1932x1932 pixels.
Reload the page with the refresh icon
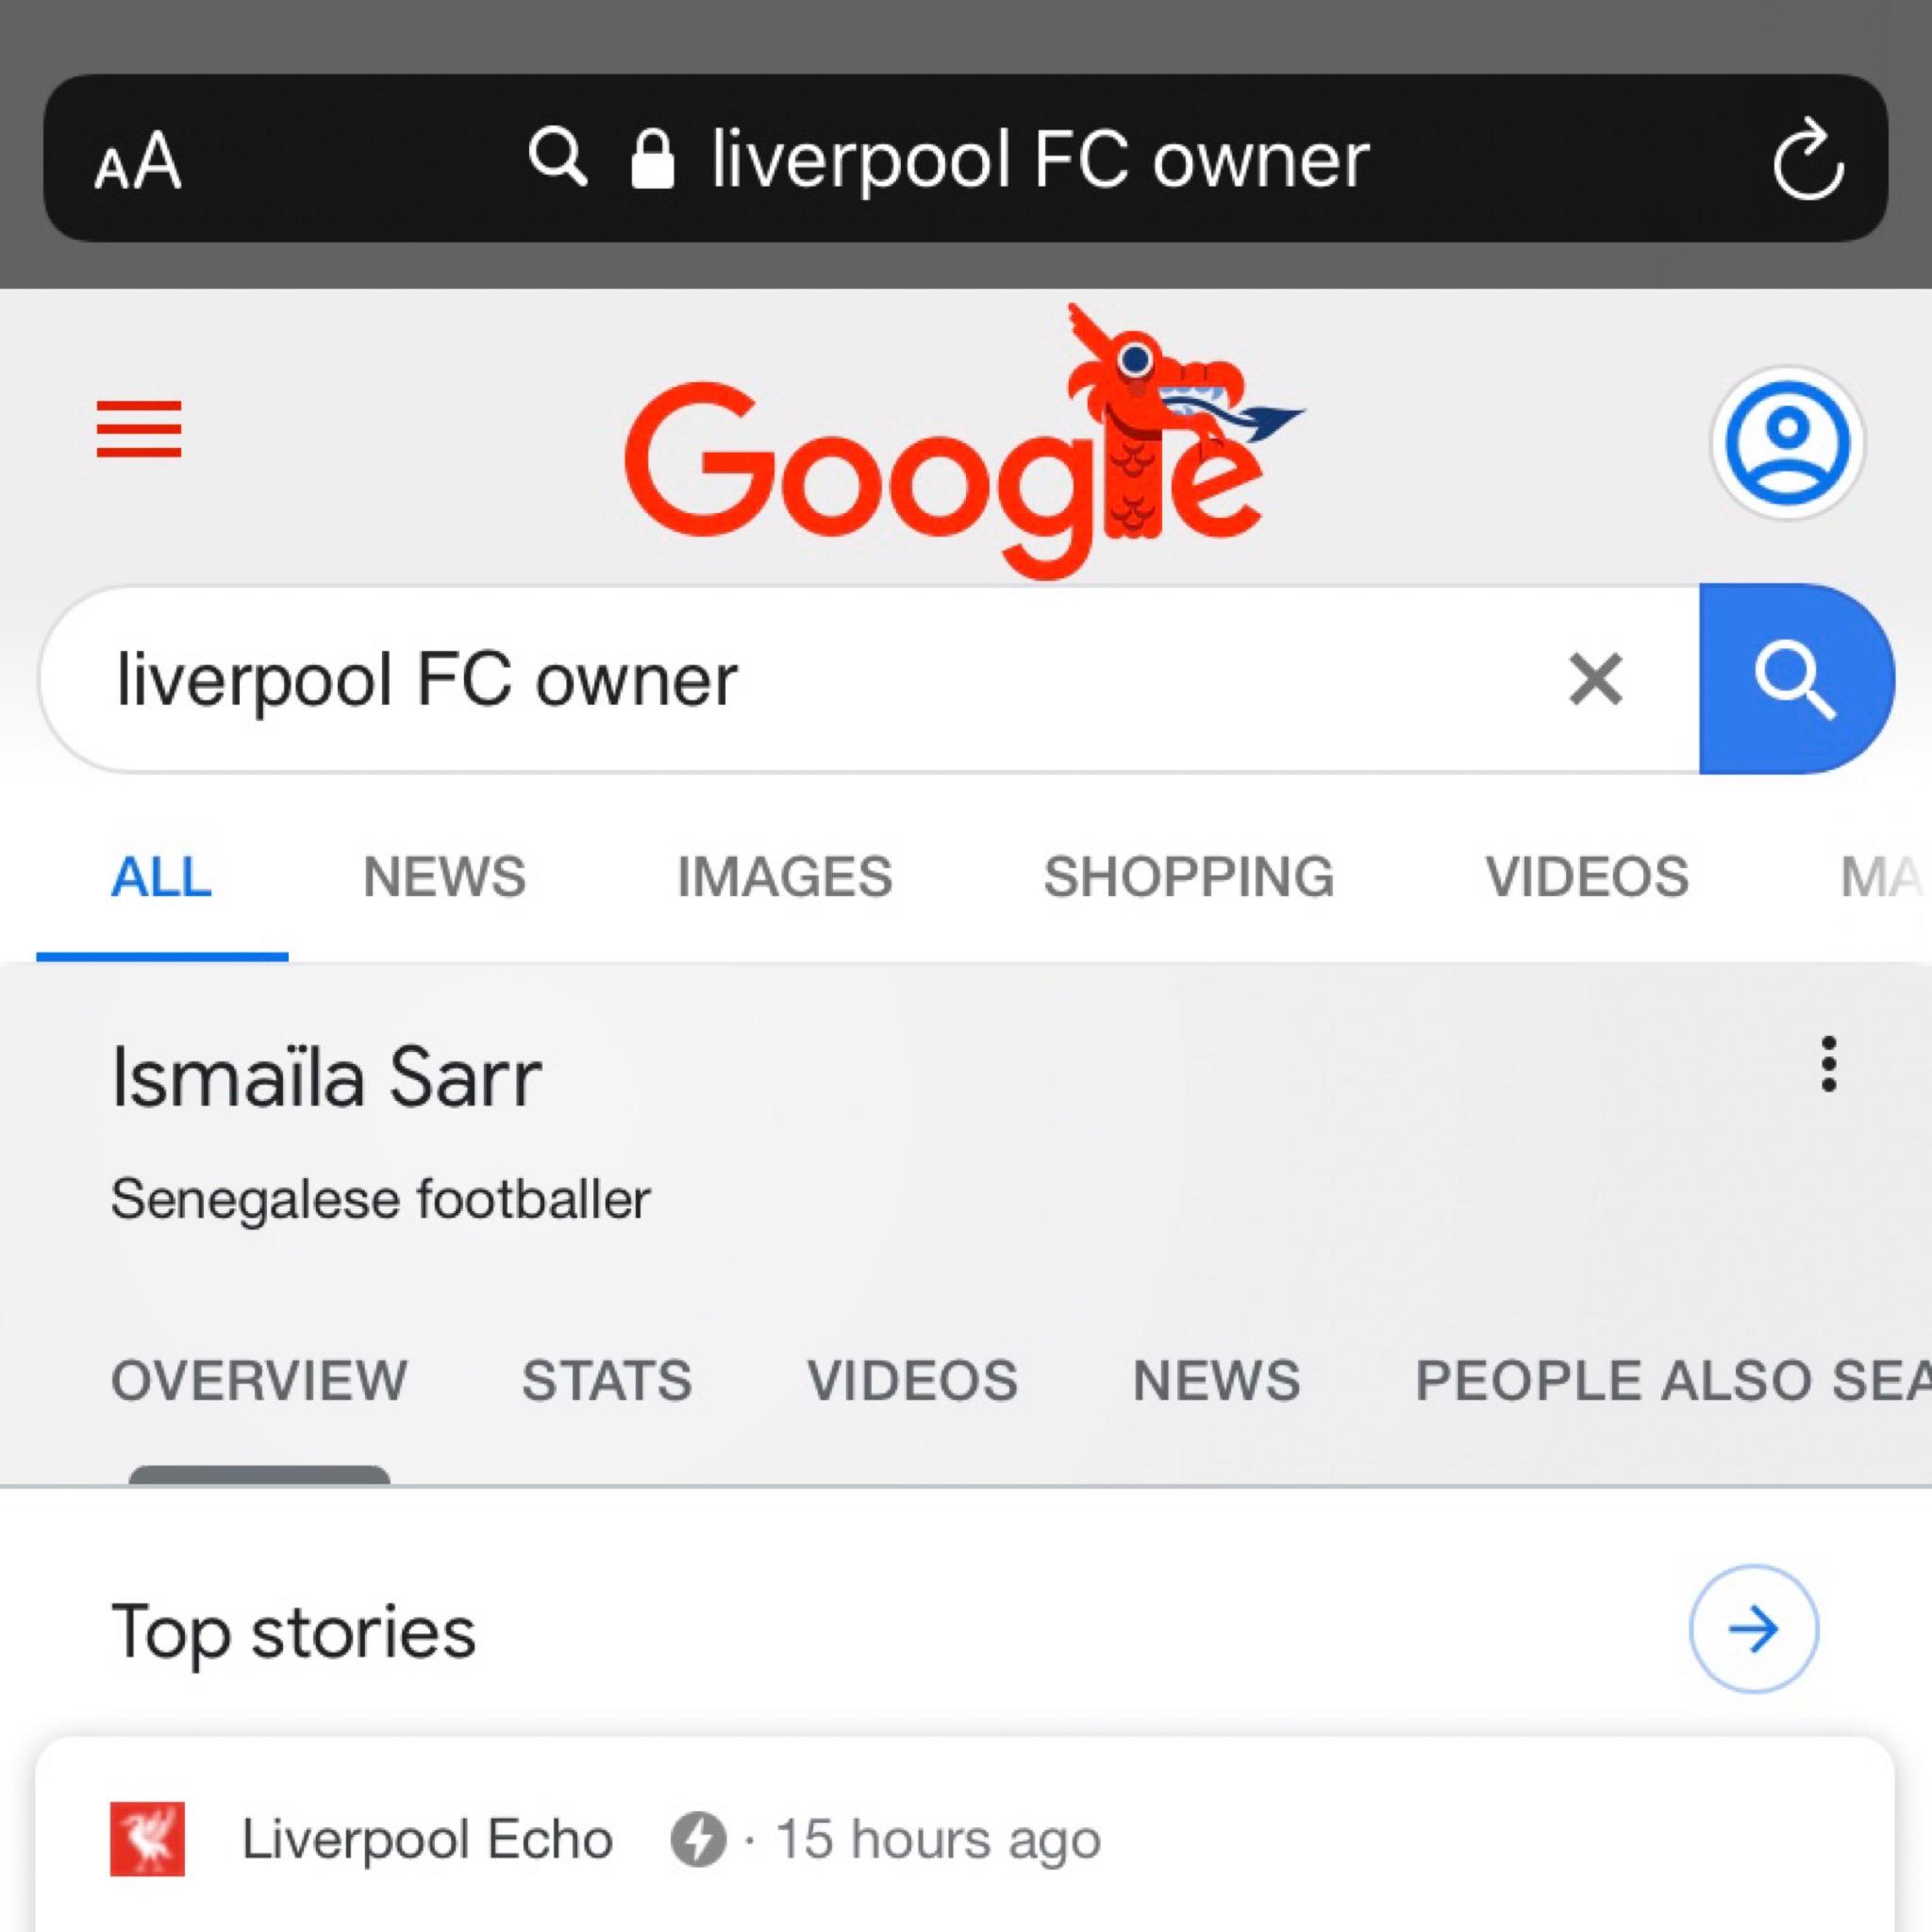tap(1807, 162)
